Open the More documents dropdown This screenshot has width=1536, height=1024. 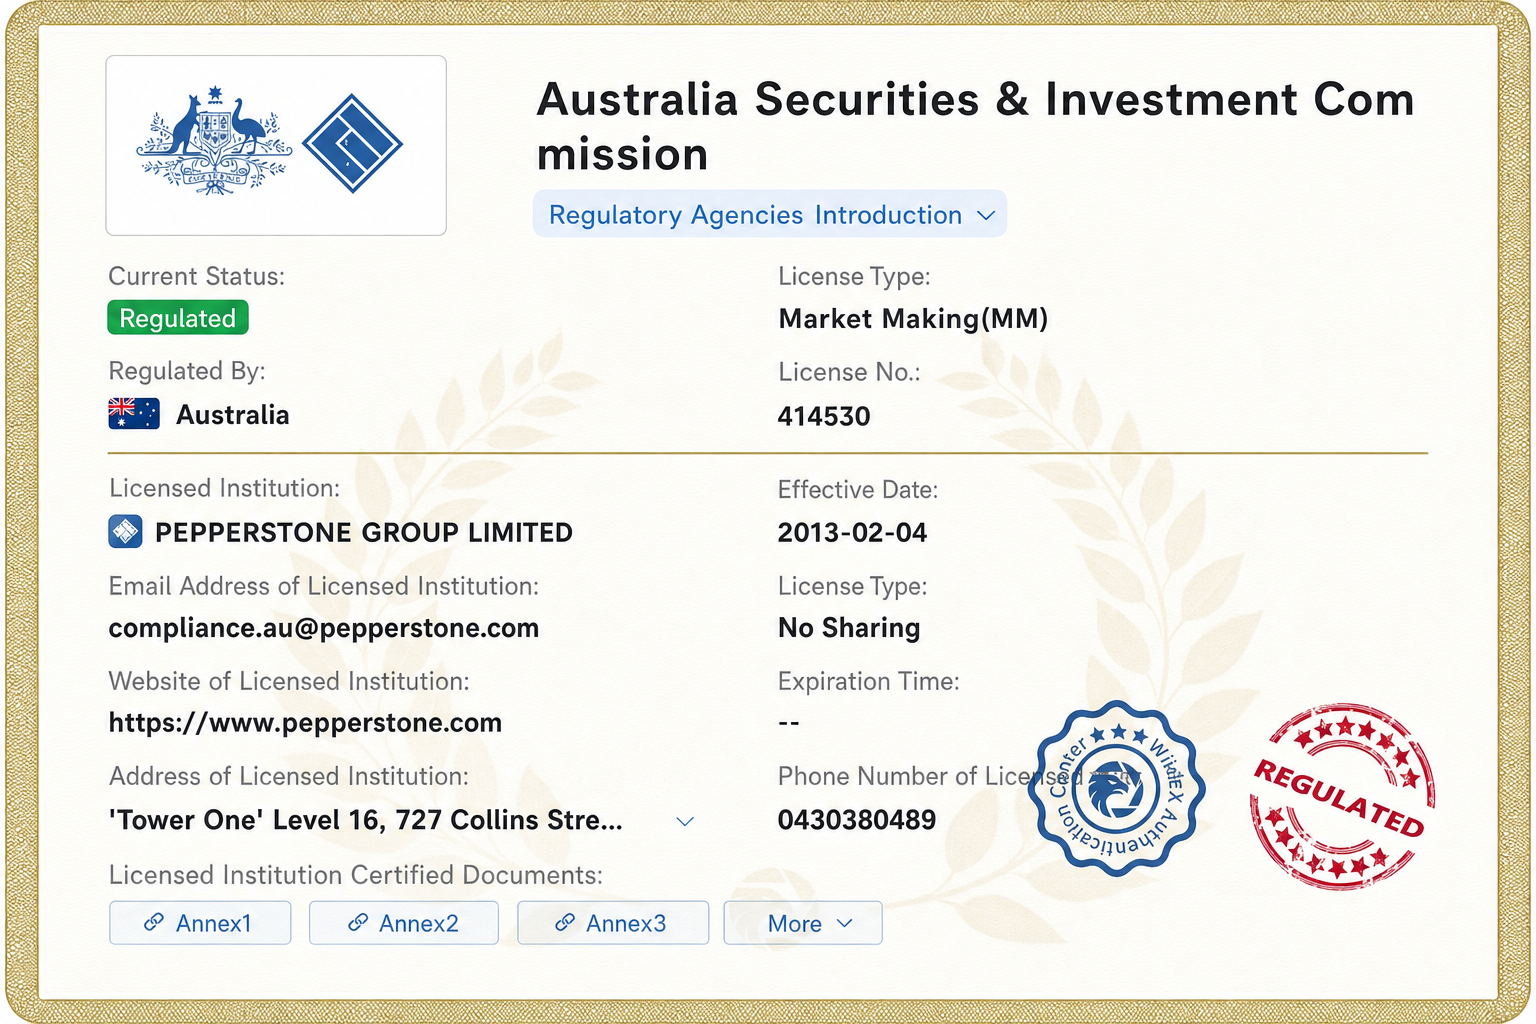point(803,923)
